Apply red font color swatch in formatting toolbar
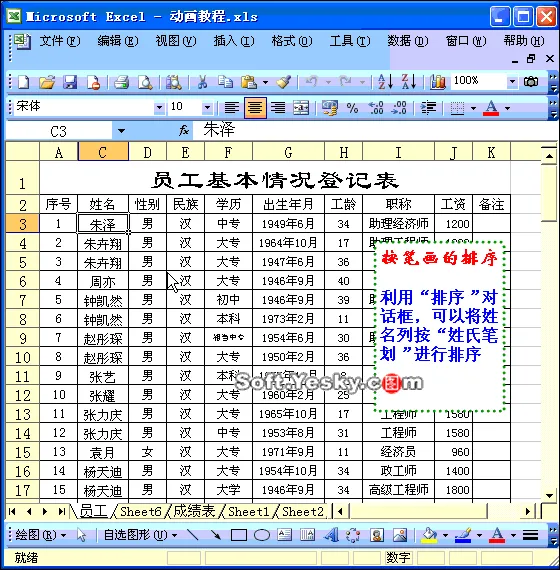560x570 pixels. [x=491, y=108]
